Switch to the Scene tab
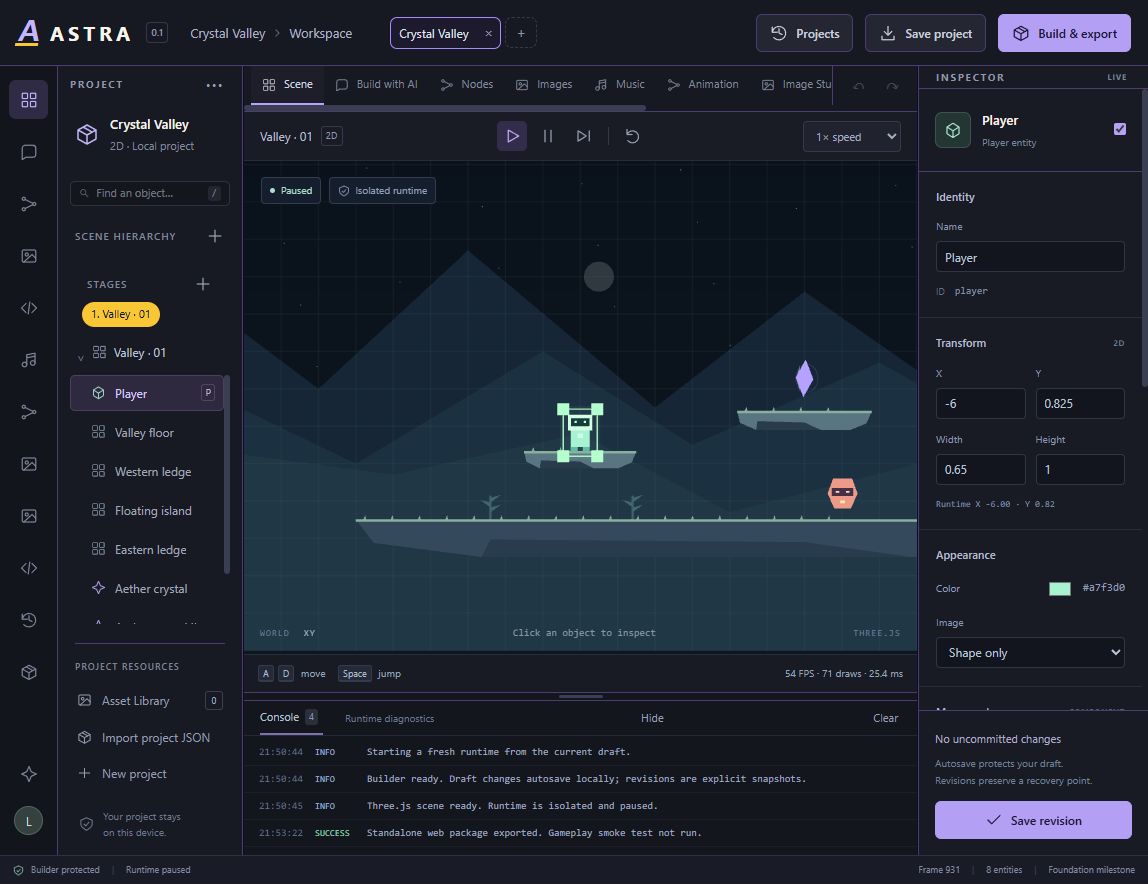Image resolution: width=1148 pixels, height=884 pixels. pos(287,85)
